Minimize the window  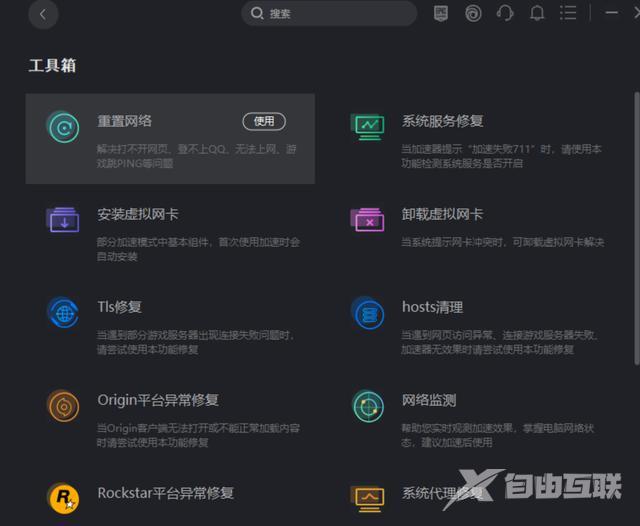point(611,13)
